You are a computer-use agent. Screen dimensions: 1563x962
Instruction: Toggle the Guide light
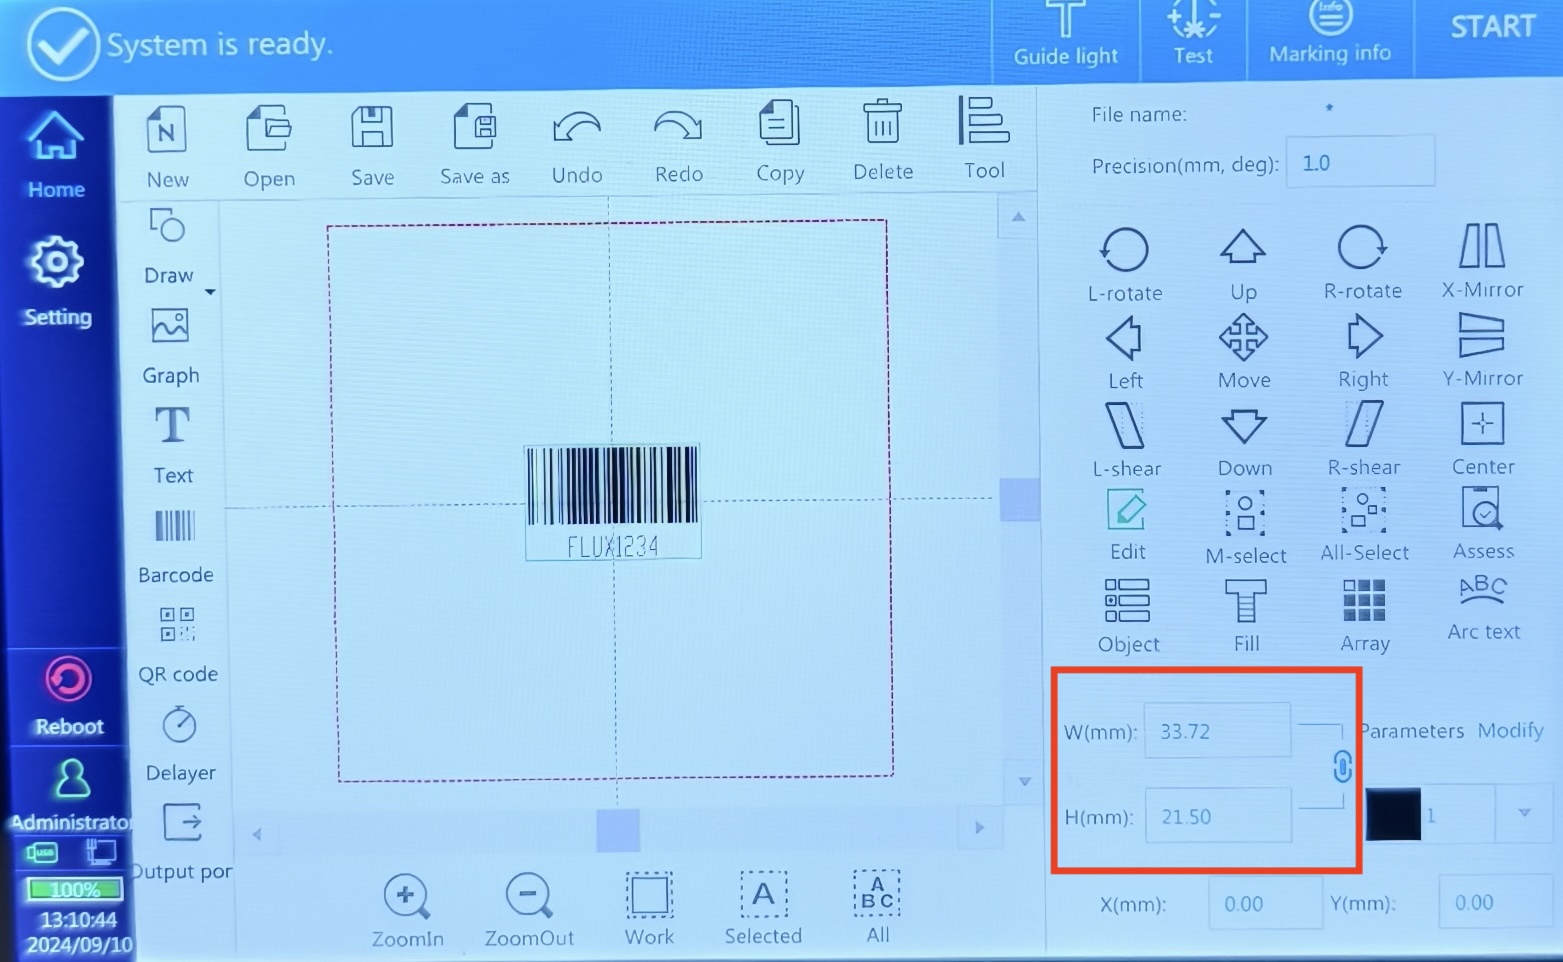pos(1066,35)
